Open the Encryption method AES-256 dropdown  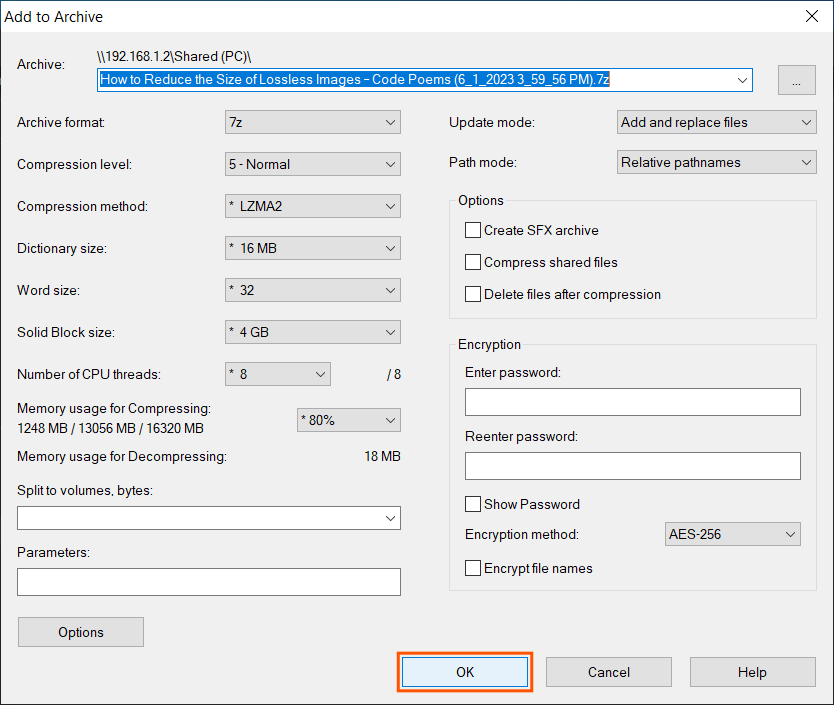point(733,534)
